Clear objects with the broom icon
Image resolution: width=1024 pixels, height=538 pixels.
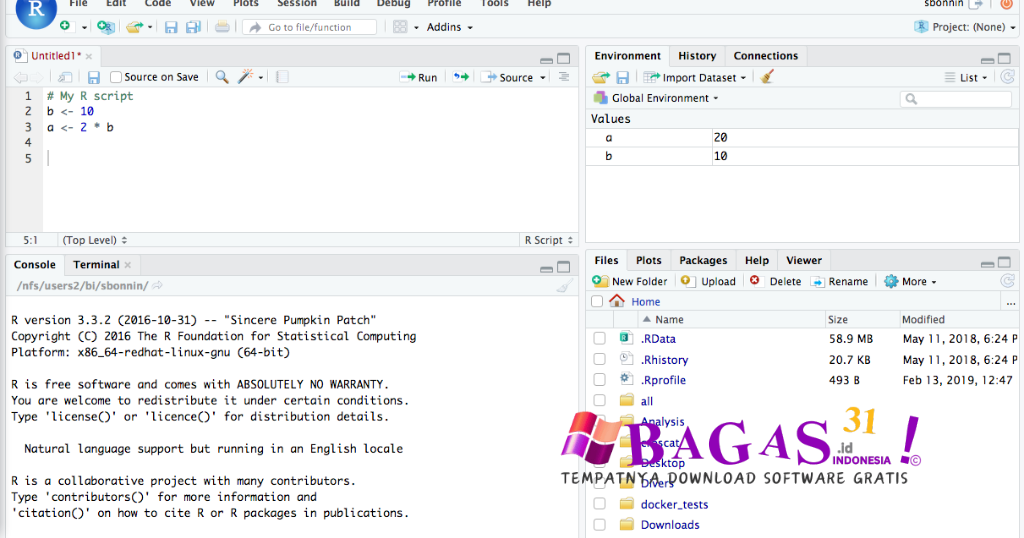click(767, 77)
